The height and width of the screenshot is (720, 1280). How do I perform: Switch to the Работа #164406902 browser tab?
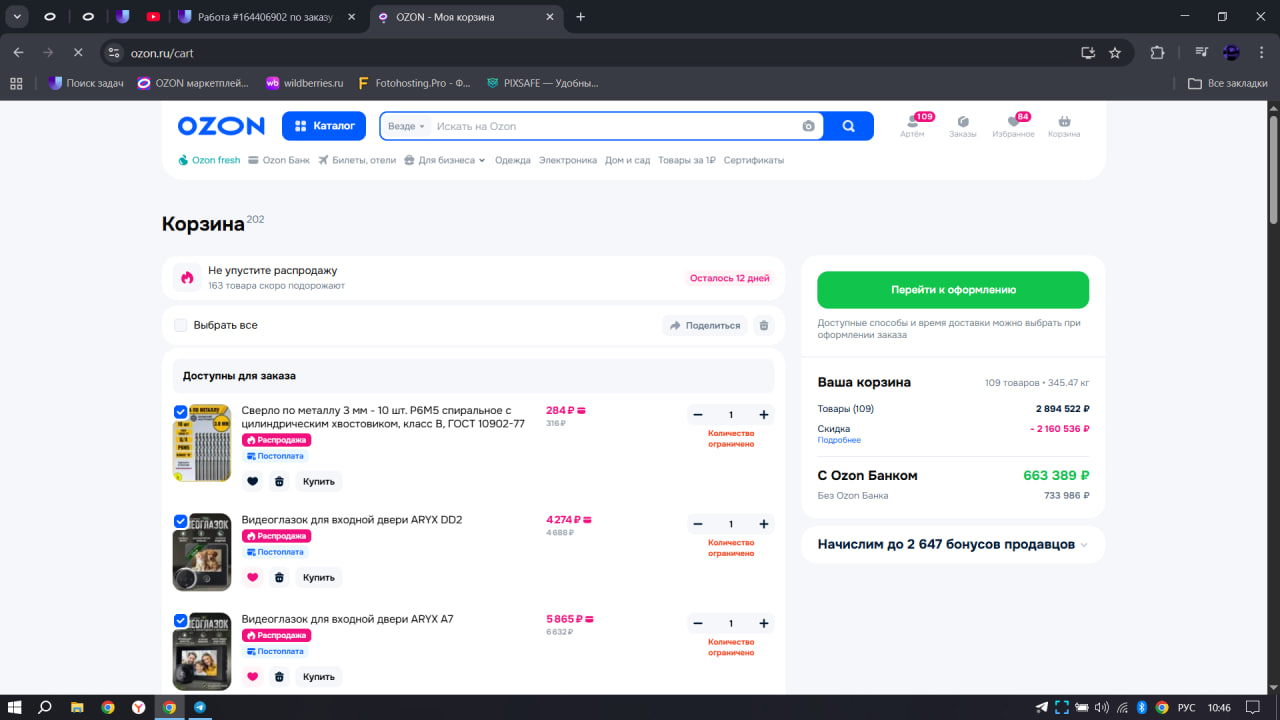pos(267,17)
